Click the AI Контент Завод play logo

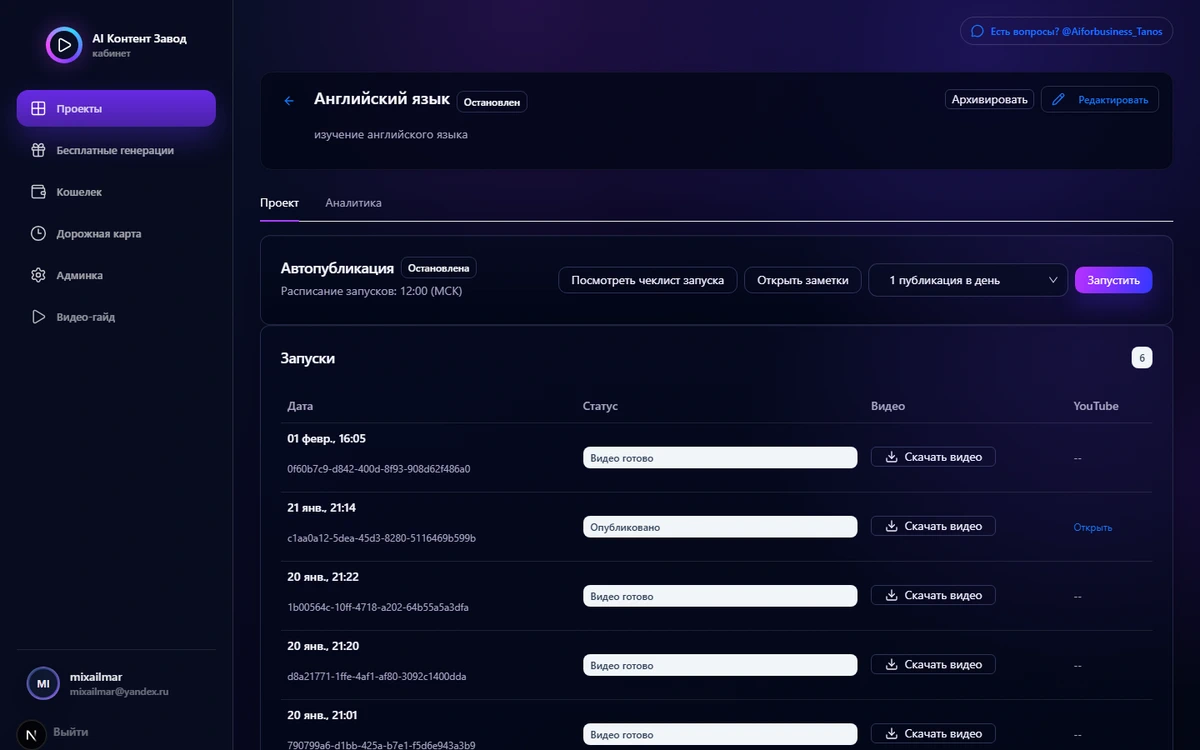tap(64, 45)
